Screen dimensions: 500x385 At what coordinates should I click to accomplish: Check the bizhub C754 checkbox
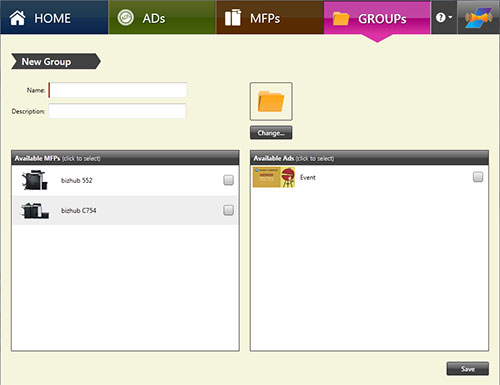point(228,210)
